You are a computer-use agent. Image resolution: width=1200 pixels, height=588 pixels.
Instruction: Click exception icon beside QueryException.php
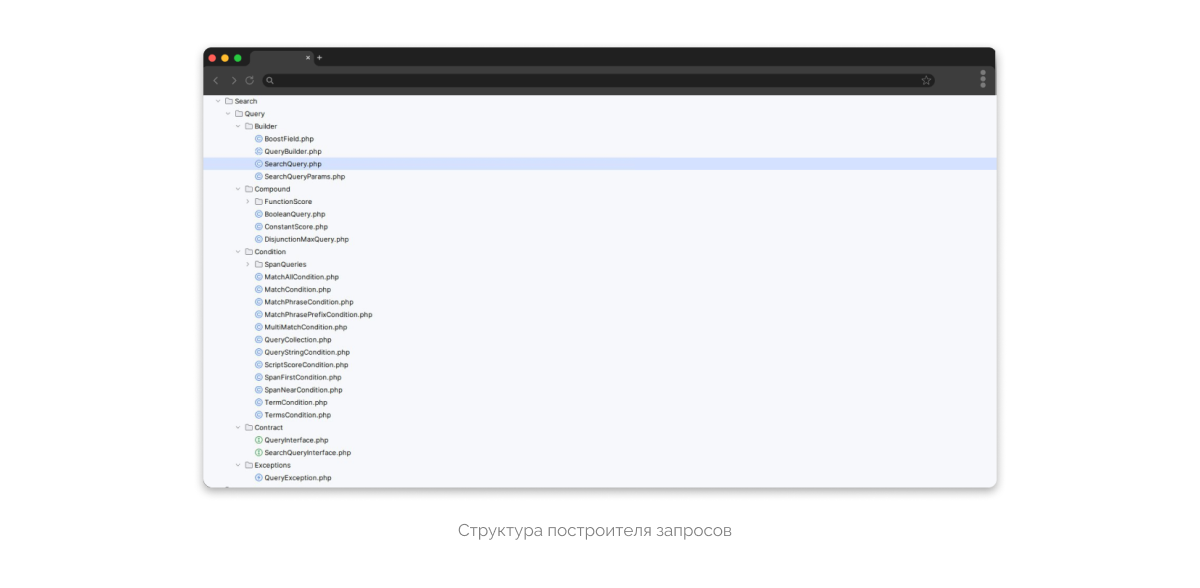point(259,478)
